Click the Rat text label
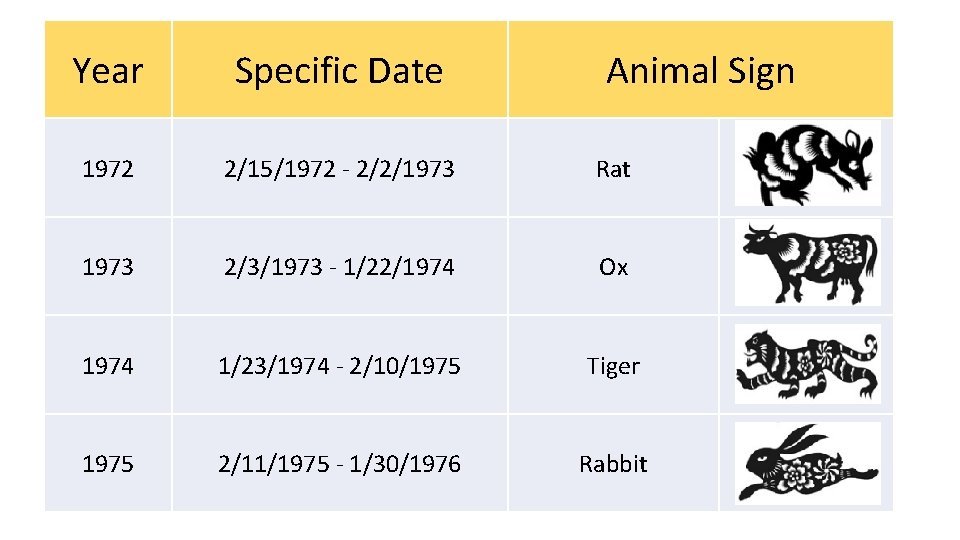The width and height of the screenshot is (960, 540). [613, 169]
